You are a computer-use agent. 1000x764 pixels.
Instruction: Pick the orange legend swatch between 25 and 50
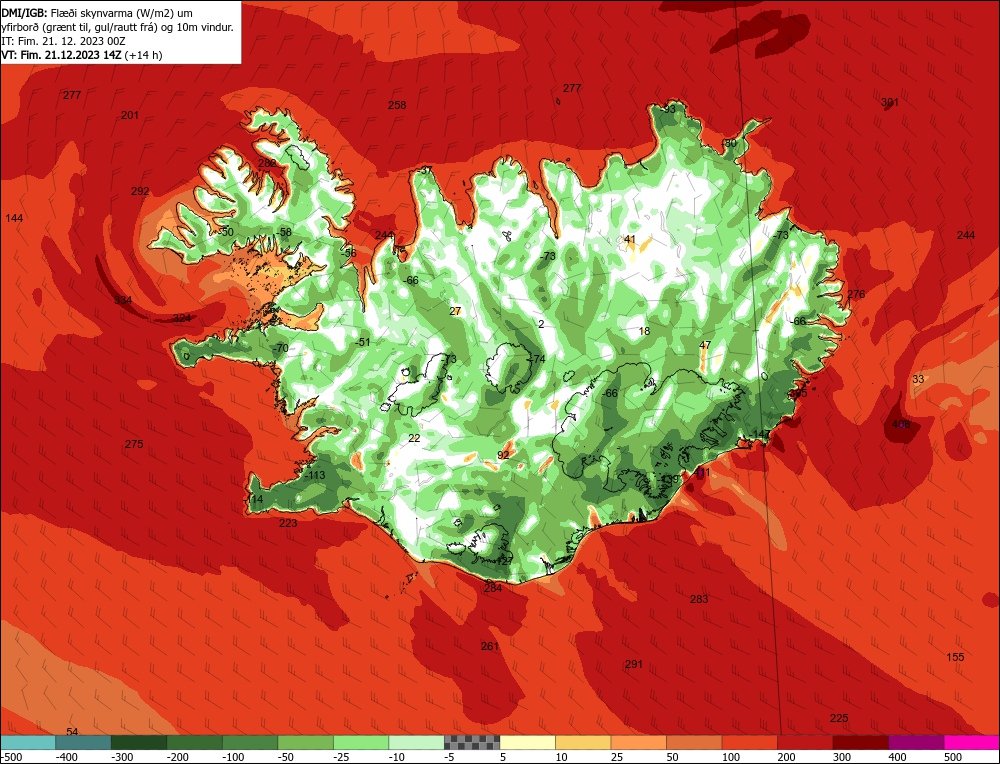[x=638, y=743]
